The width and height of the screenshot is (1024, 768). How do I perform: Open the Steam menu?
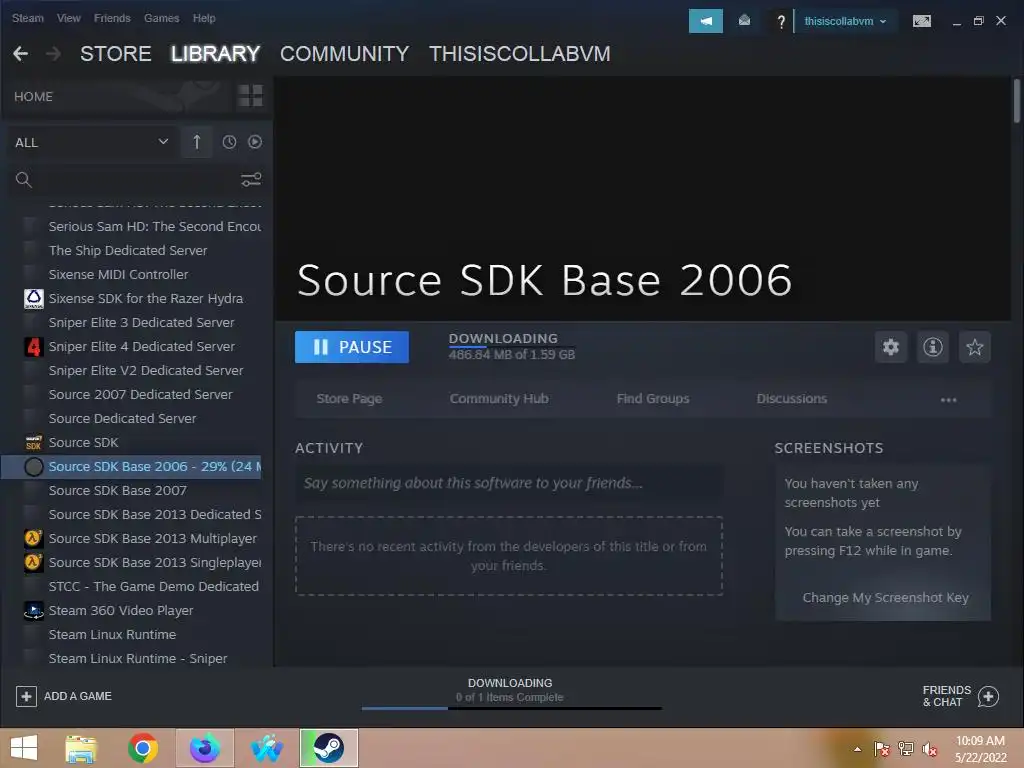click(27, 18)
